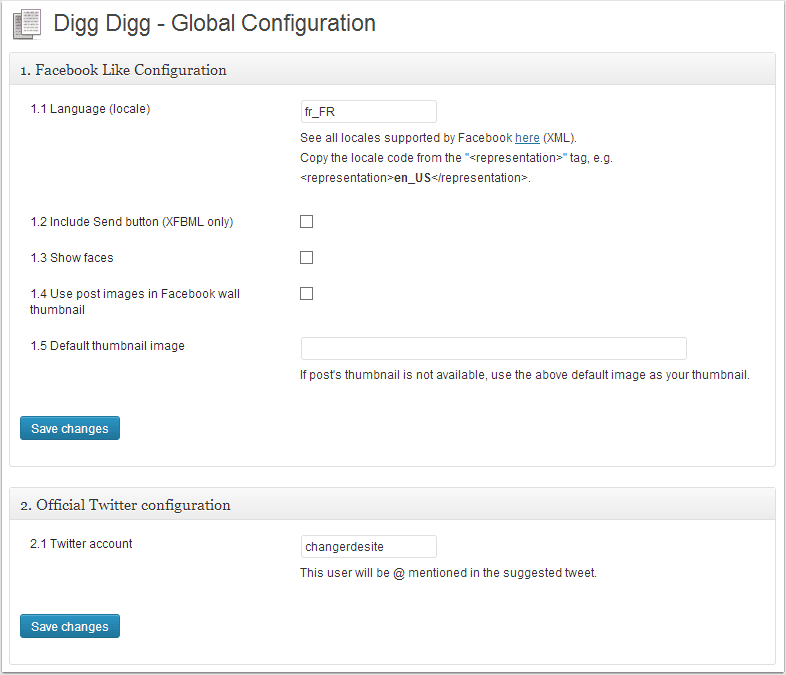Viewport: 786px width, 675px height.
Task: Click the 'Copy the locale code from the' instruction line
Action: click(x=456, y=158)
